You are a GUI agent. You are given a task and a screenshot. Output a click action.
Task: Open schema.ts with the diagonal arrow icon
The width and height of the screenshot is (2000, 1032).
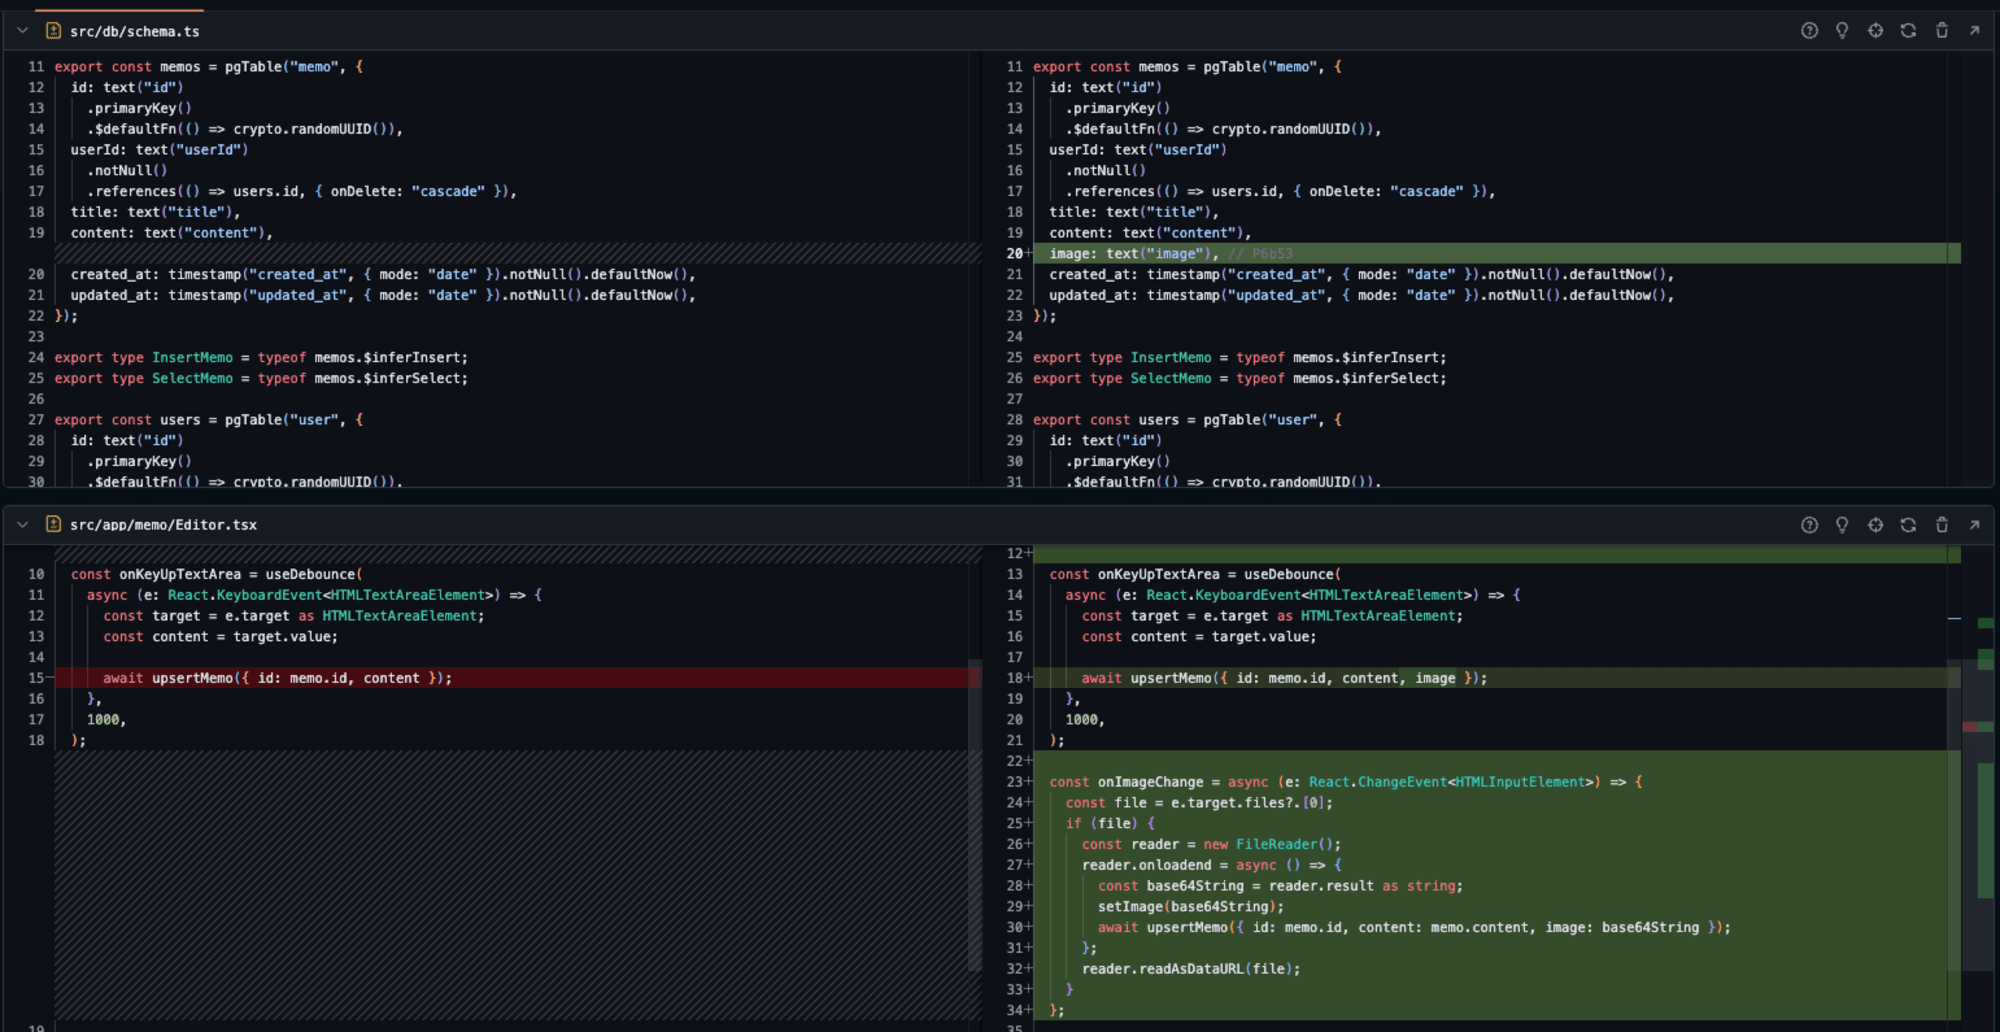(x=1974, y=31)
